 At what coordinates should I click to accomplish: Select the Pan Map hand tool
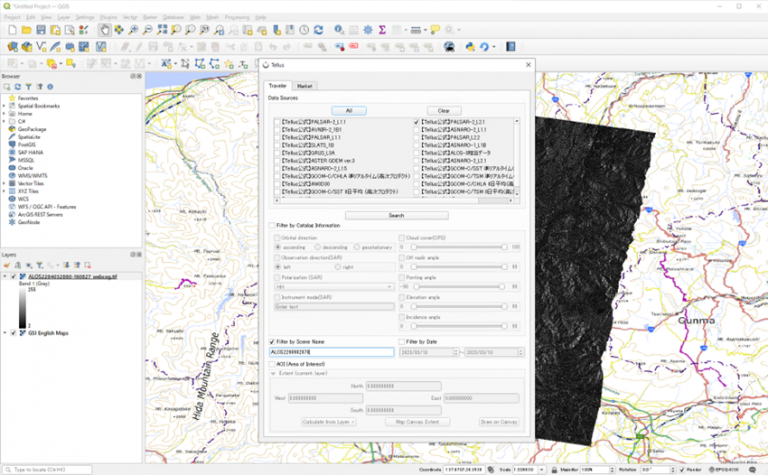[x=104, y=30]
